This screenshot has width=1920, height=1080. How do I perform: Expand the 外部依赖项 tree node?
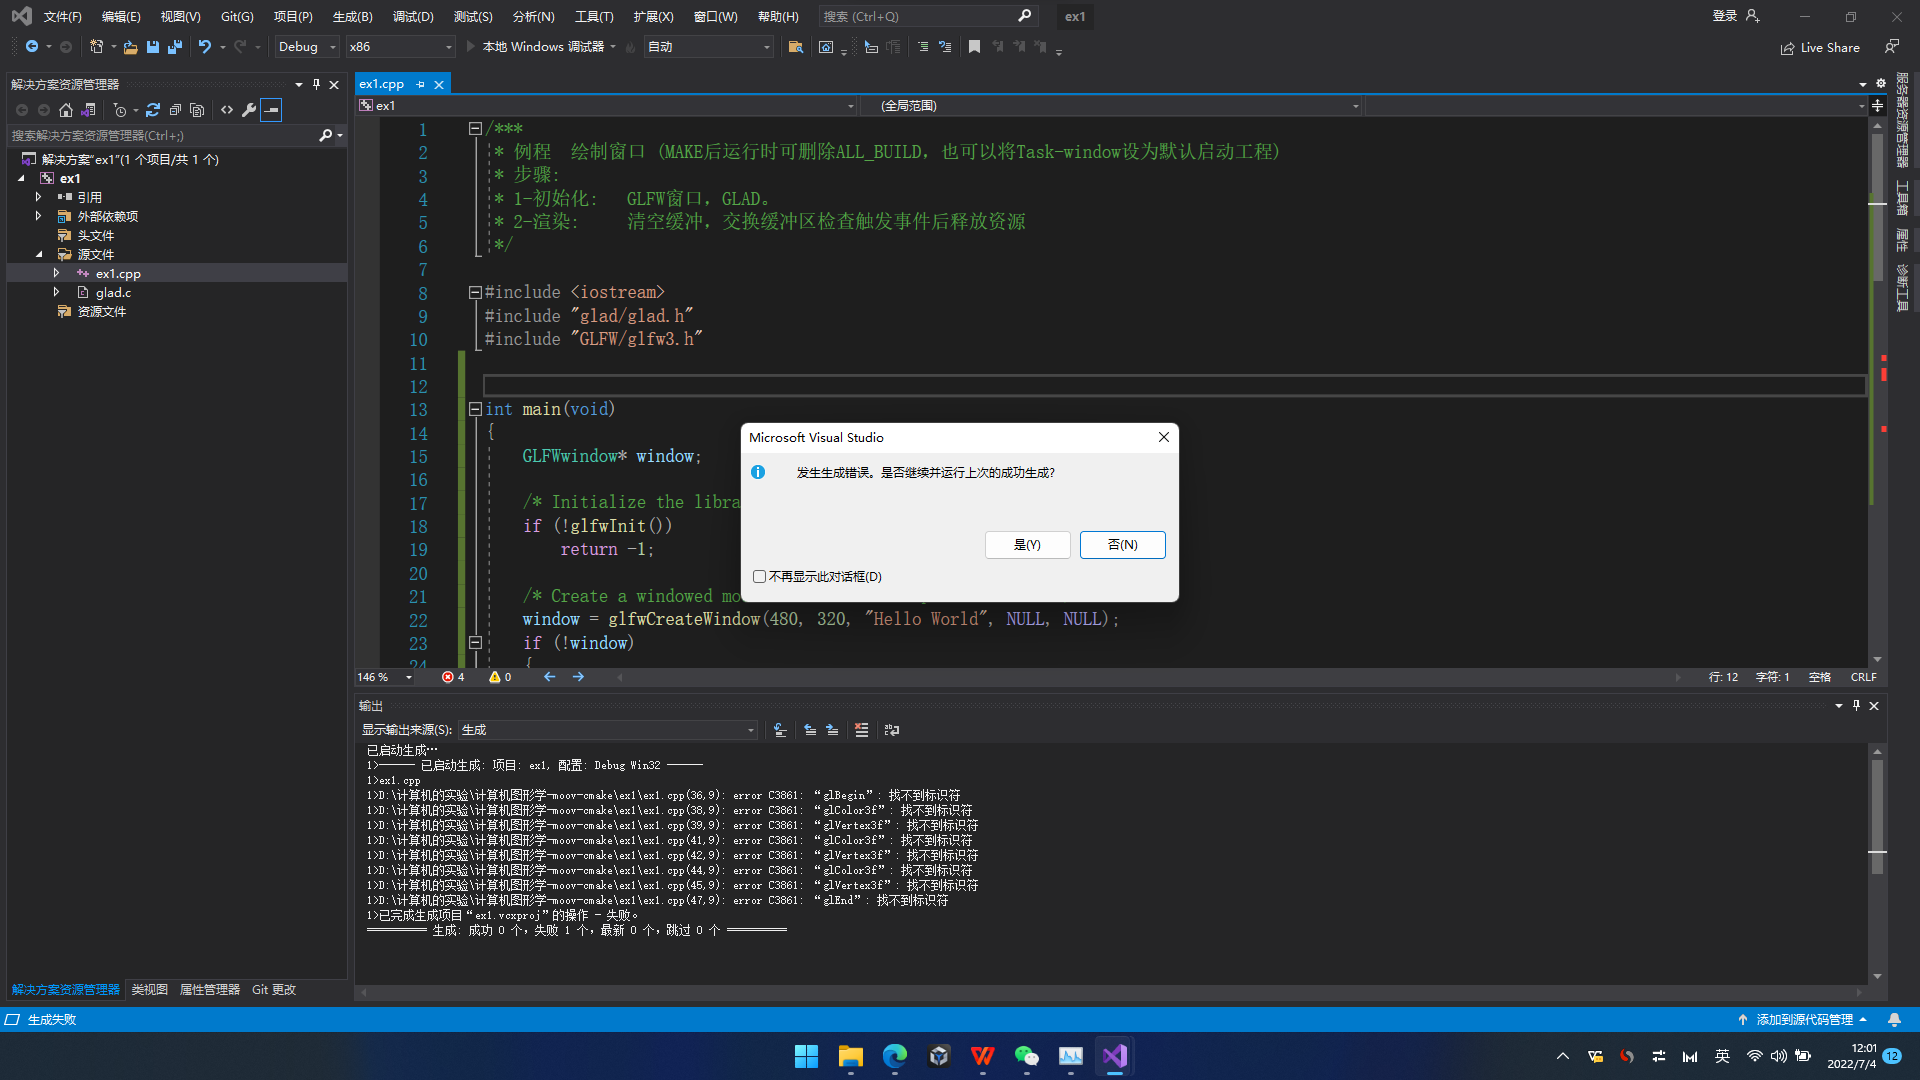(38, 216)
